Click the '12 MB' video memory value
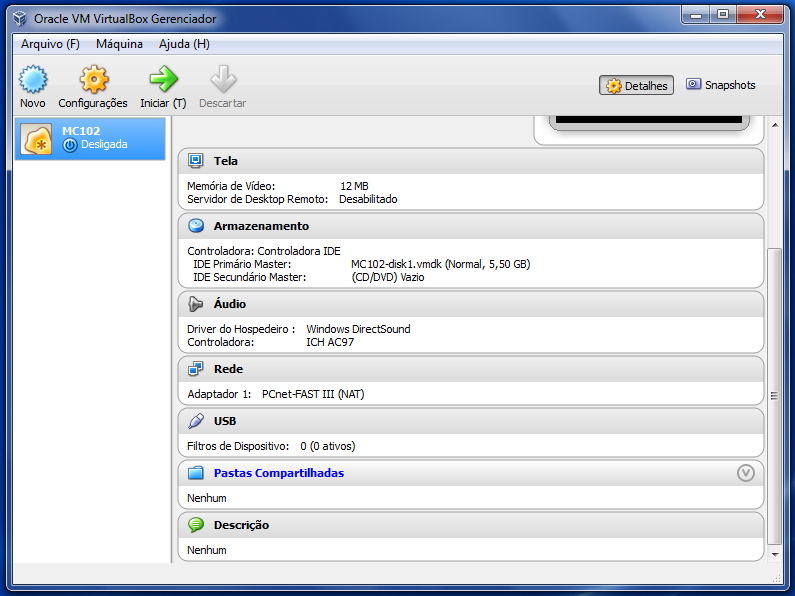Screen dimensions: 795x596 pyautogui.click(x=354, y=186)
